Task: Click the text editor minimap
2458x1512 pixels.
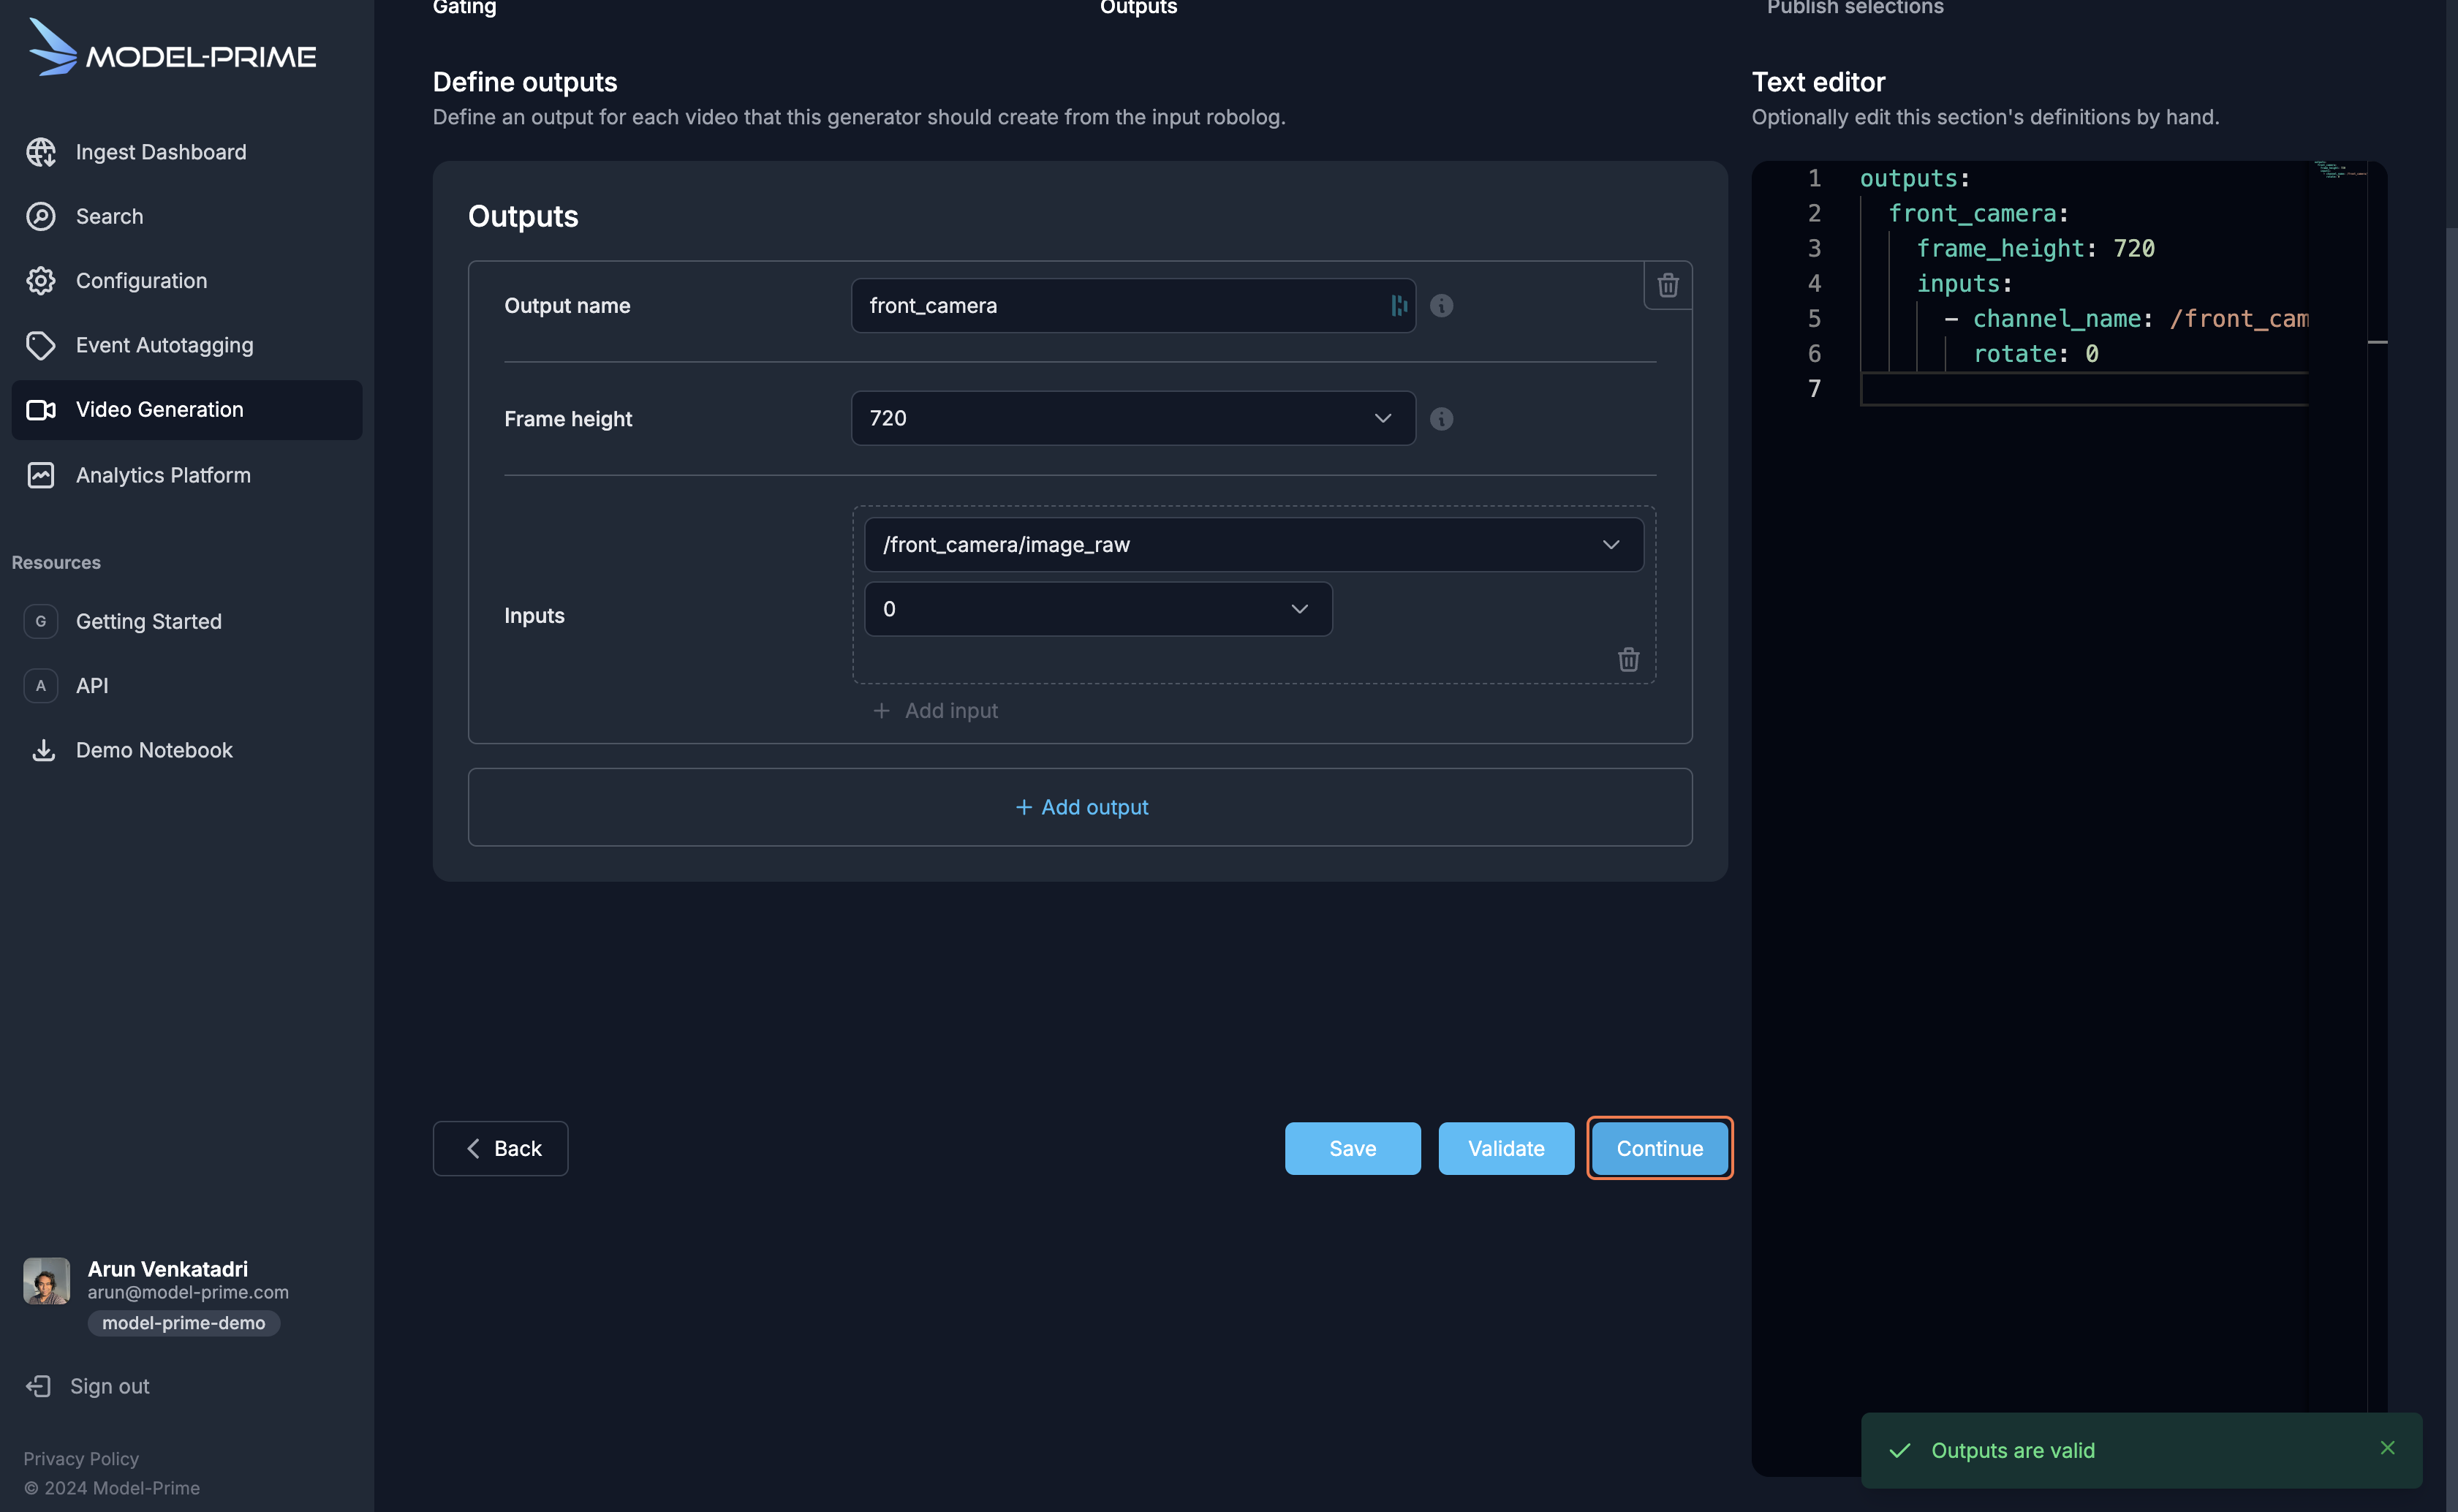Action: (2340, 169)
